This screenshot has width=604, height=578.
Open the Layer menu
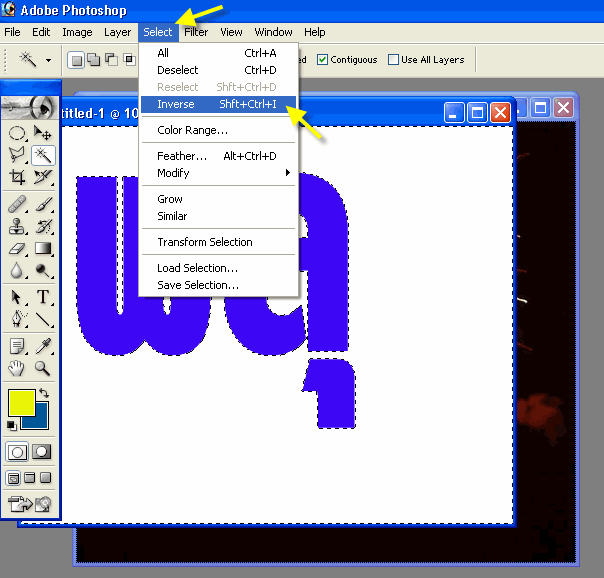117,32
